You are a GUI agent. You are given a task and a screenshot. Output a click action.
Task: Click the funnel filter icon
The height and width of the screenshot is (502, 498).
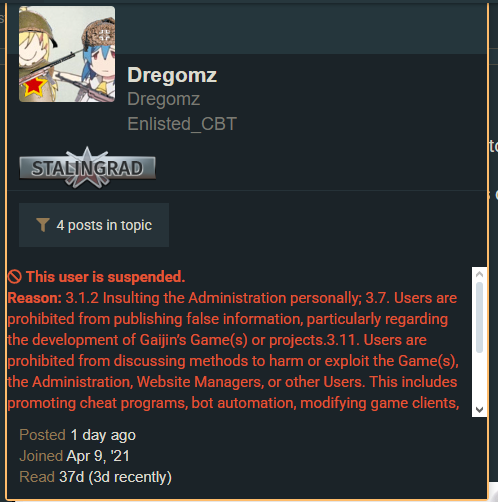pos(43,225)
